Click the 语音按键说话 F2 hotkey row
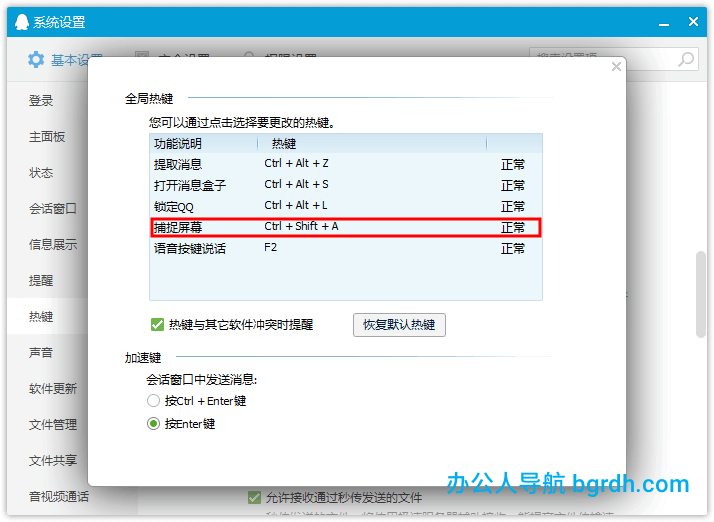Viewport: 714px width, 522px height. click(x=345, y=248)
